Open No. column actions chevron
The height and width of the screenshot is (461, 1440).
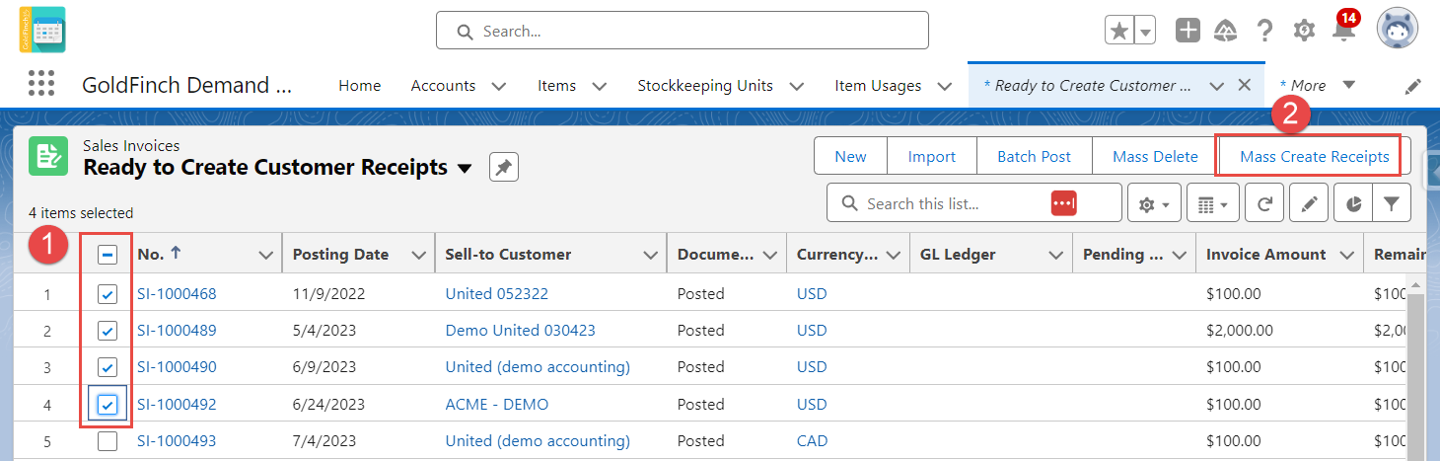point(266,255)
